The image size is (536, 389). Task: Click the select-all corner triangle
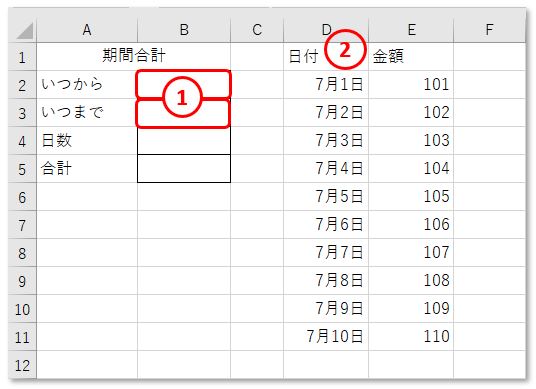tap(23, 30)
